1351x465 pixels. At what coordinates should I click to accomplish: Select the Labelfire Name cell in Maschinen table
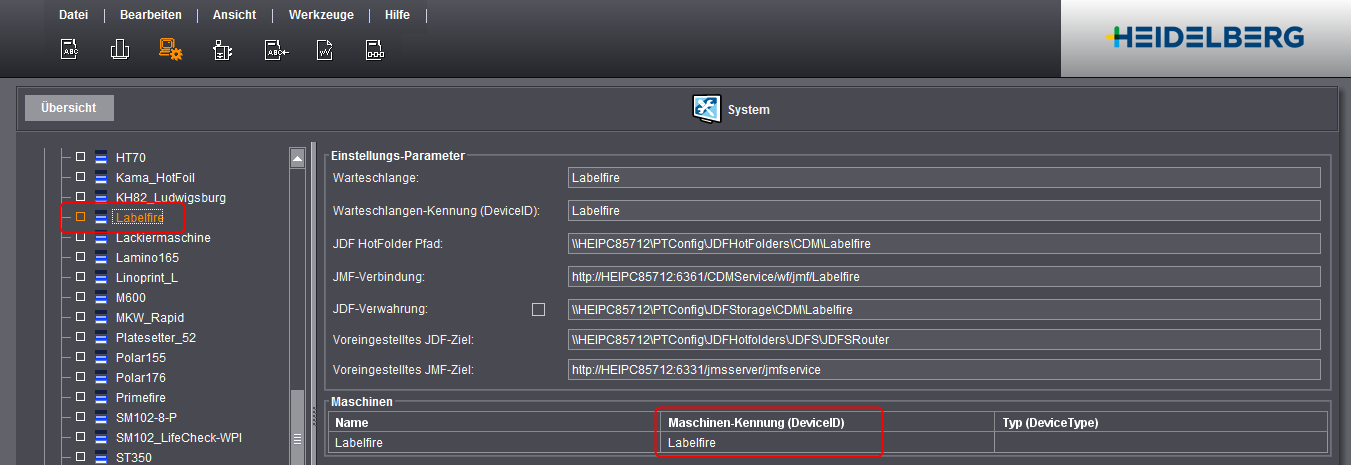pos(494,442)
